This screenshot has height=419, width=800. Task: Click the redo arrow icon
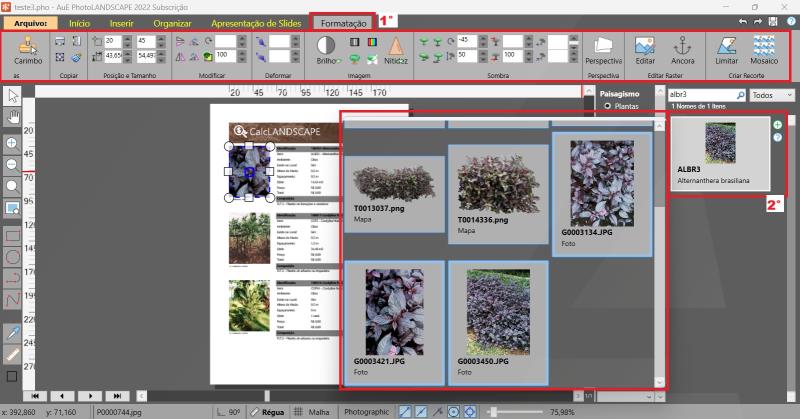758,21
